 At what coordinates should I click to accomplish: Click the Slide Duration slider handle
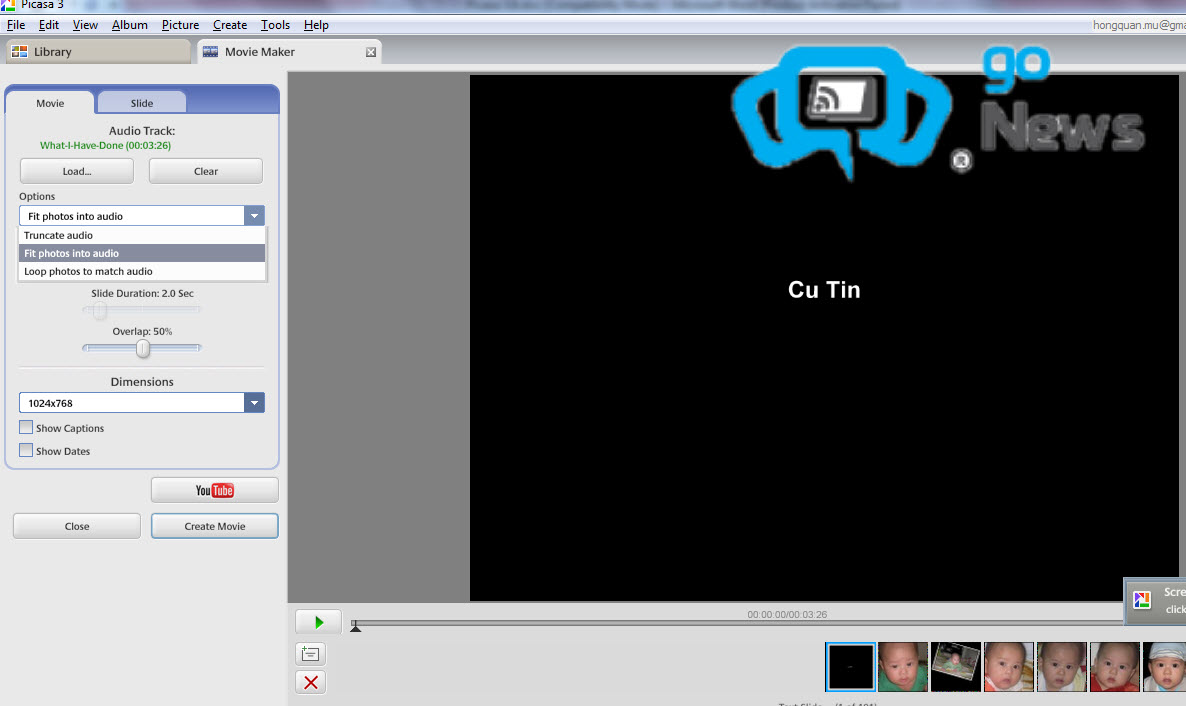point(99,310)
